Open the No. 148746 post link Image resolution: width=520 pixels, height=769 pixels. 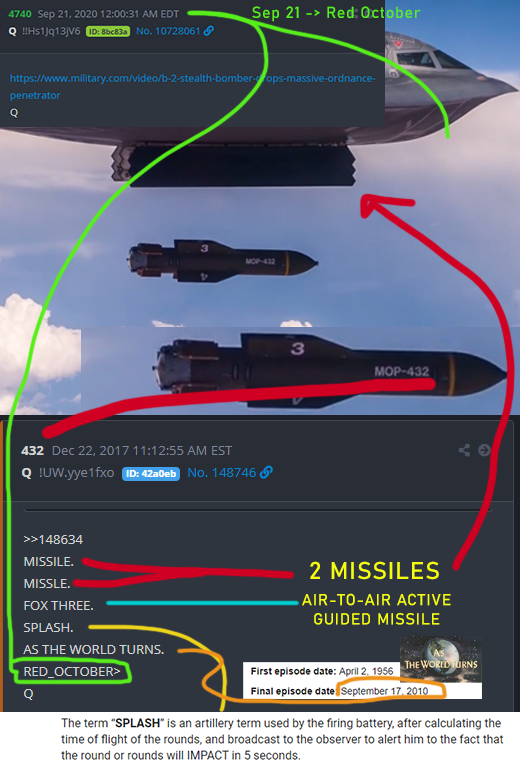coord(221,472)
